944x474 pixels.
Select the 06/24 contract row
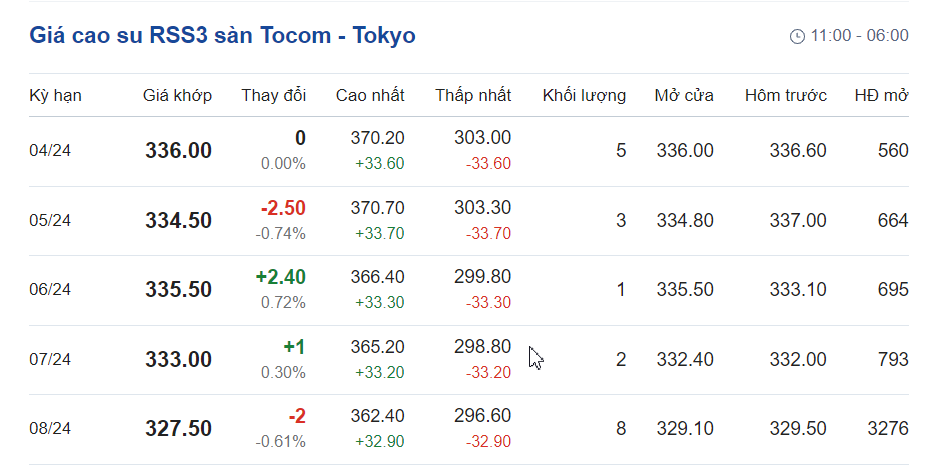point(50,290)
